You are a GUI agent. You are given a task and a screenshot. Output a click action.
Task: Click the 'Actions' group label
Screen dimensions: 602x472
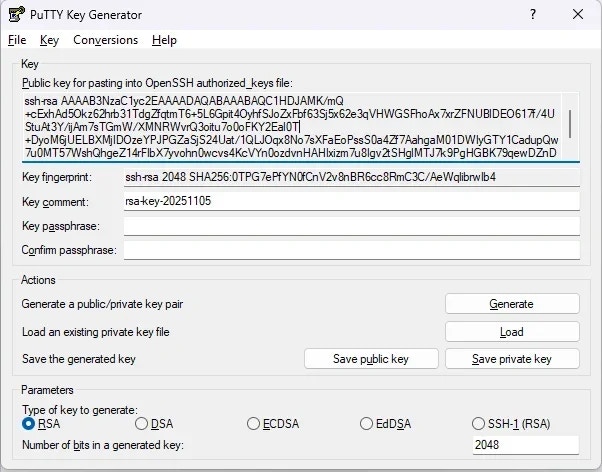pos(38,280)
